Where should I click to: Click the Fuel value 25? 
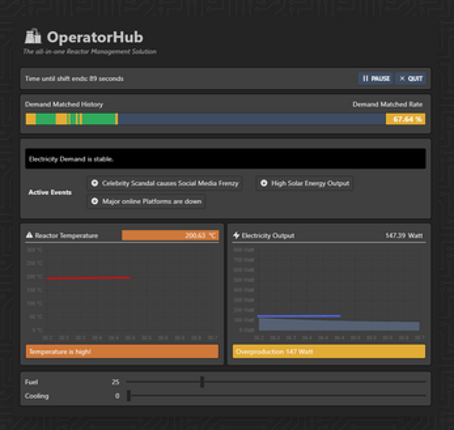pyautogui.click(x=115, y=382)
